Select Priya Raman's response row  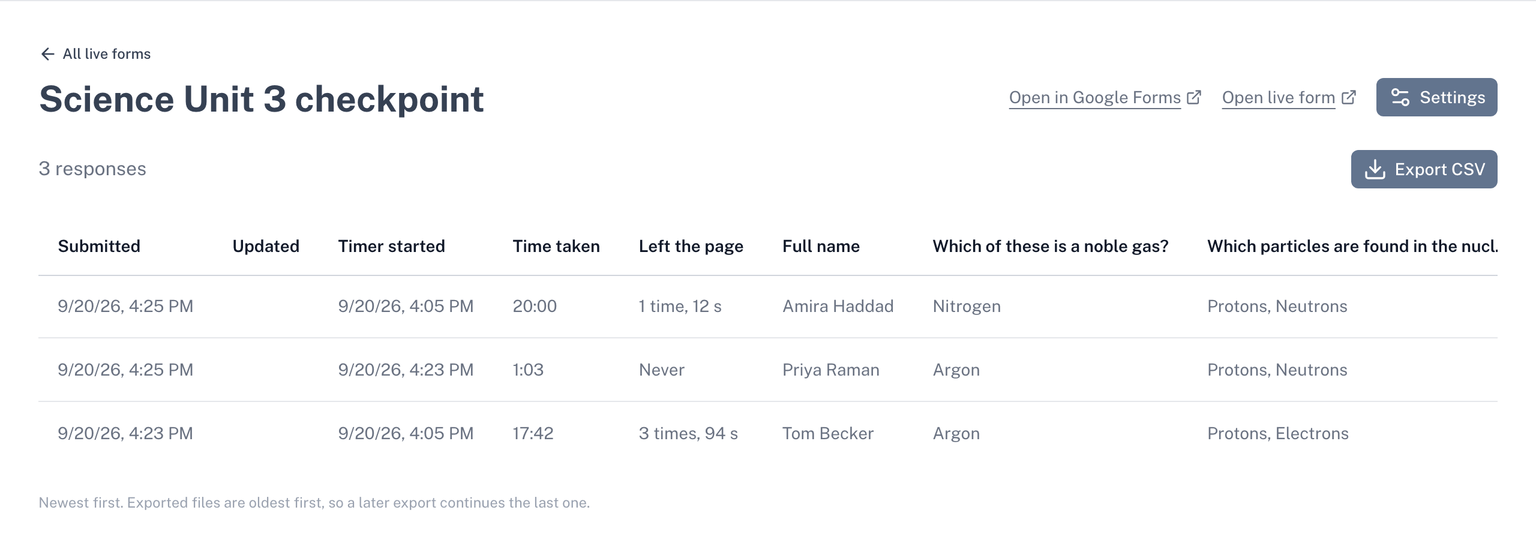(x=768, y=370)
